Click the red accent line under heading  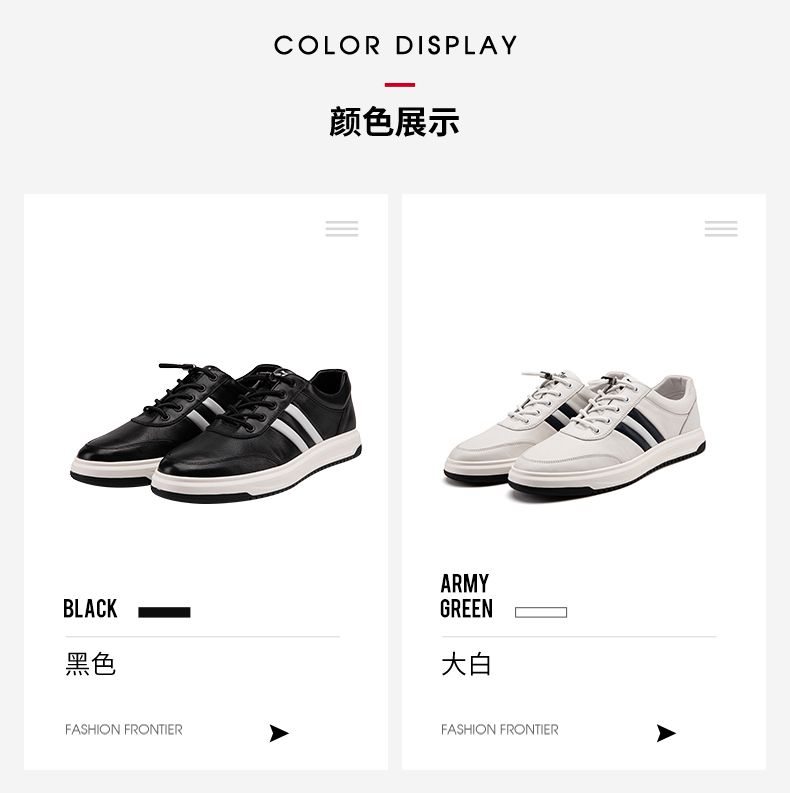click(x=400, y=85)
